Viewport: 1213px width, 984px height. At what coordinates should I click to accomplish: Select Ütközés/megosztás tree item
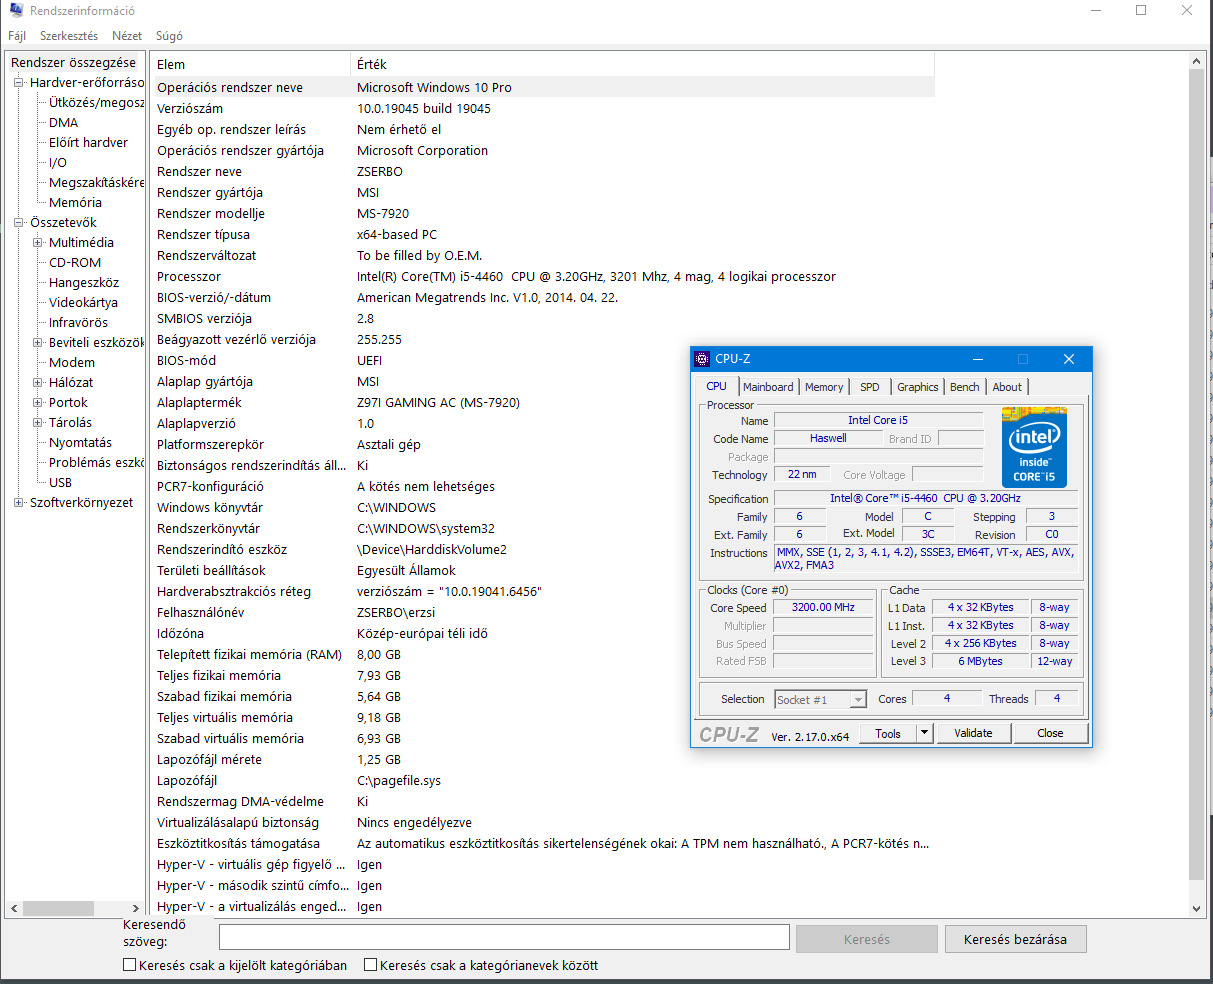96,103
